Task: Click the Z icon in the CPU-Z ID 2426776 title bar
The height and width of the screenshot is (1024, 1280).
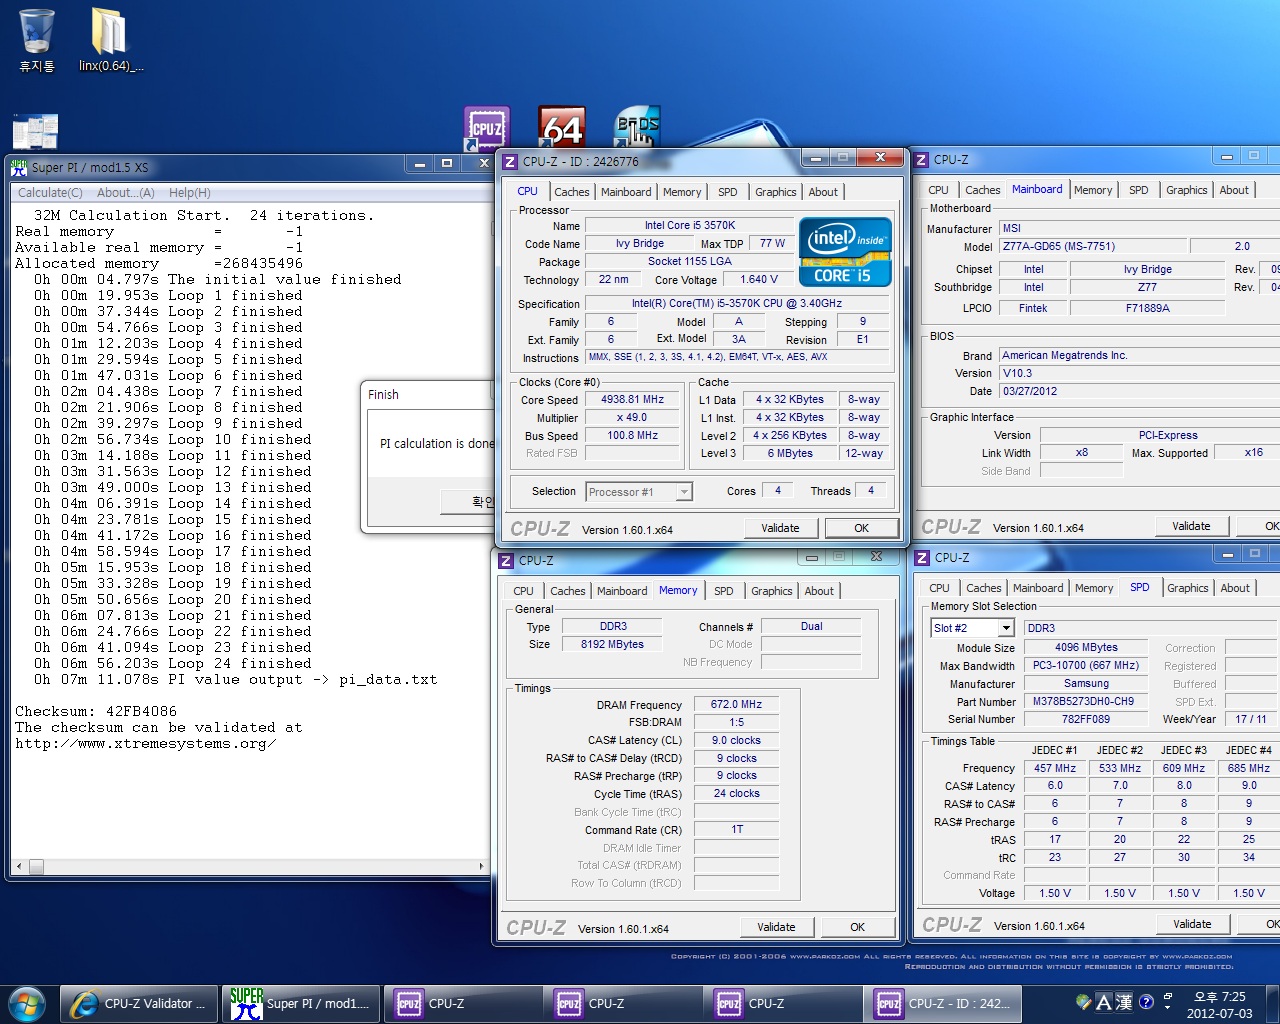Action: tap(510, 161)
